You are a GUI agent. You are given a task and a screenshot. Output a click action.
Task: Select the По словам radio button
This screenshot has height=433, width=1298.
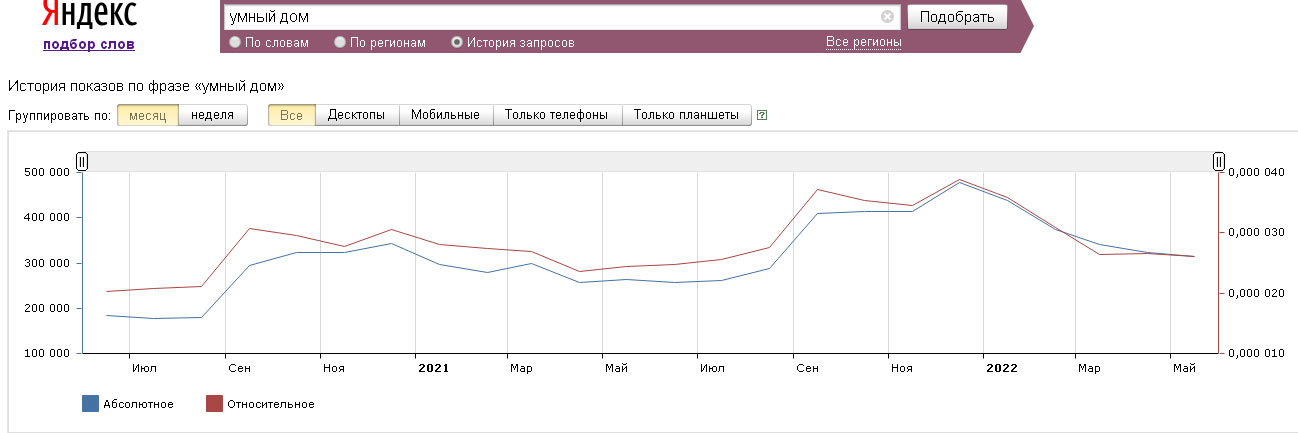coord(235,43)
